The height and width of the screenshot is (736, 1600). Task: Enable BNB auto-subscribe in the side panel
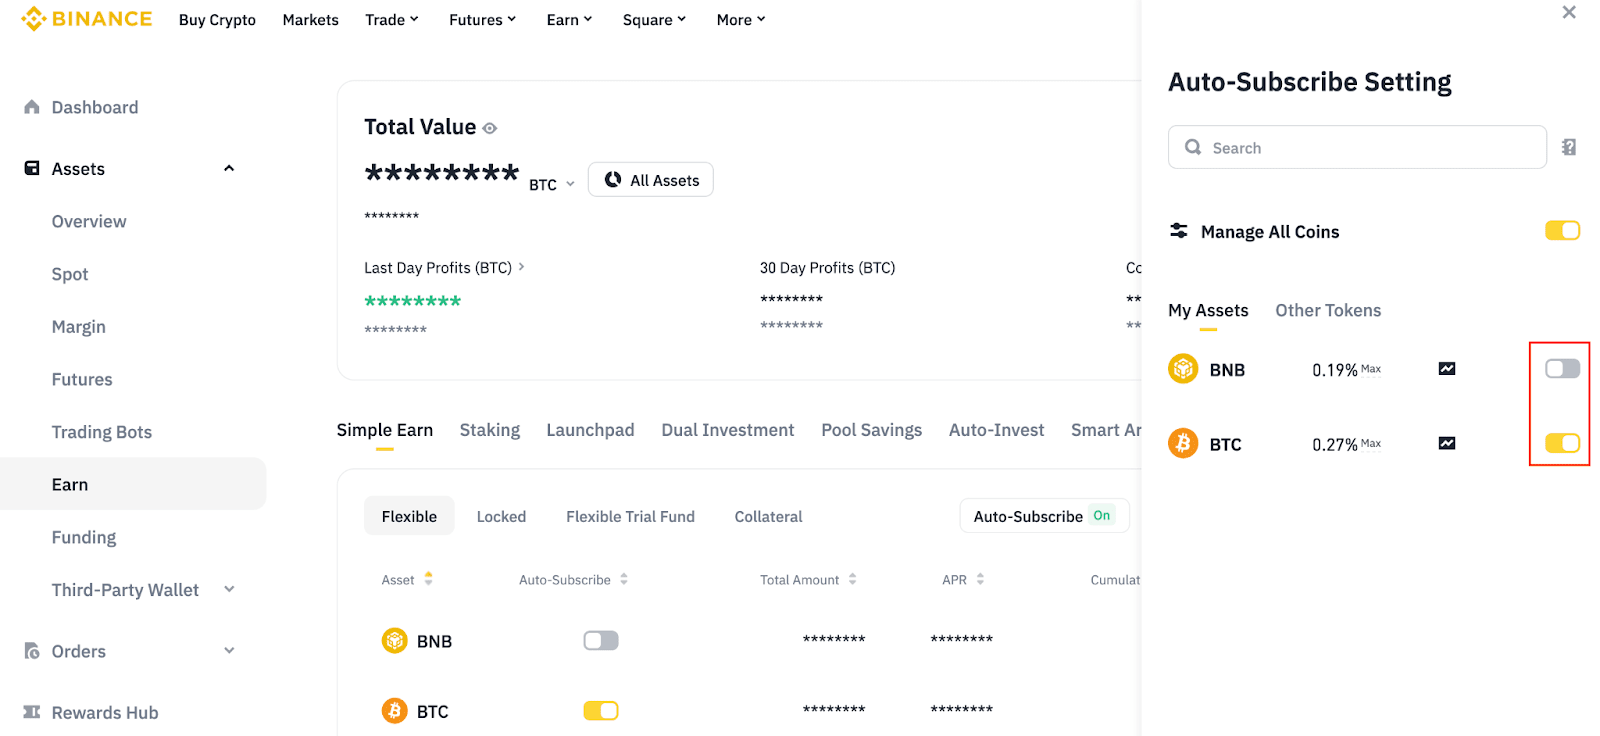[1562, 369]
